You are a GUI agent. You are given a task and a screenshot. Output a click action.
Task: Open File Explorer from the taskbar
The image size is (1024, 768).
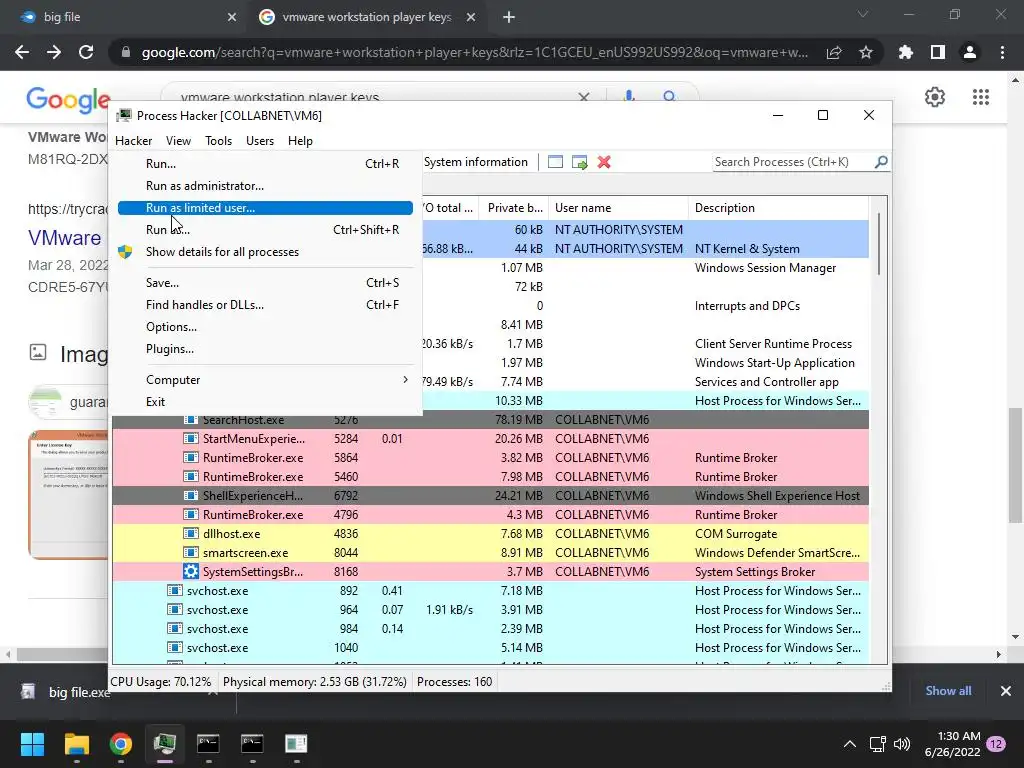(x=76, y=744)
